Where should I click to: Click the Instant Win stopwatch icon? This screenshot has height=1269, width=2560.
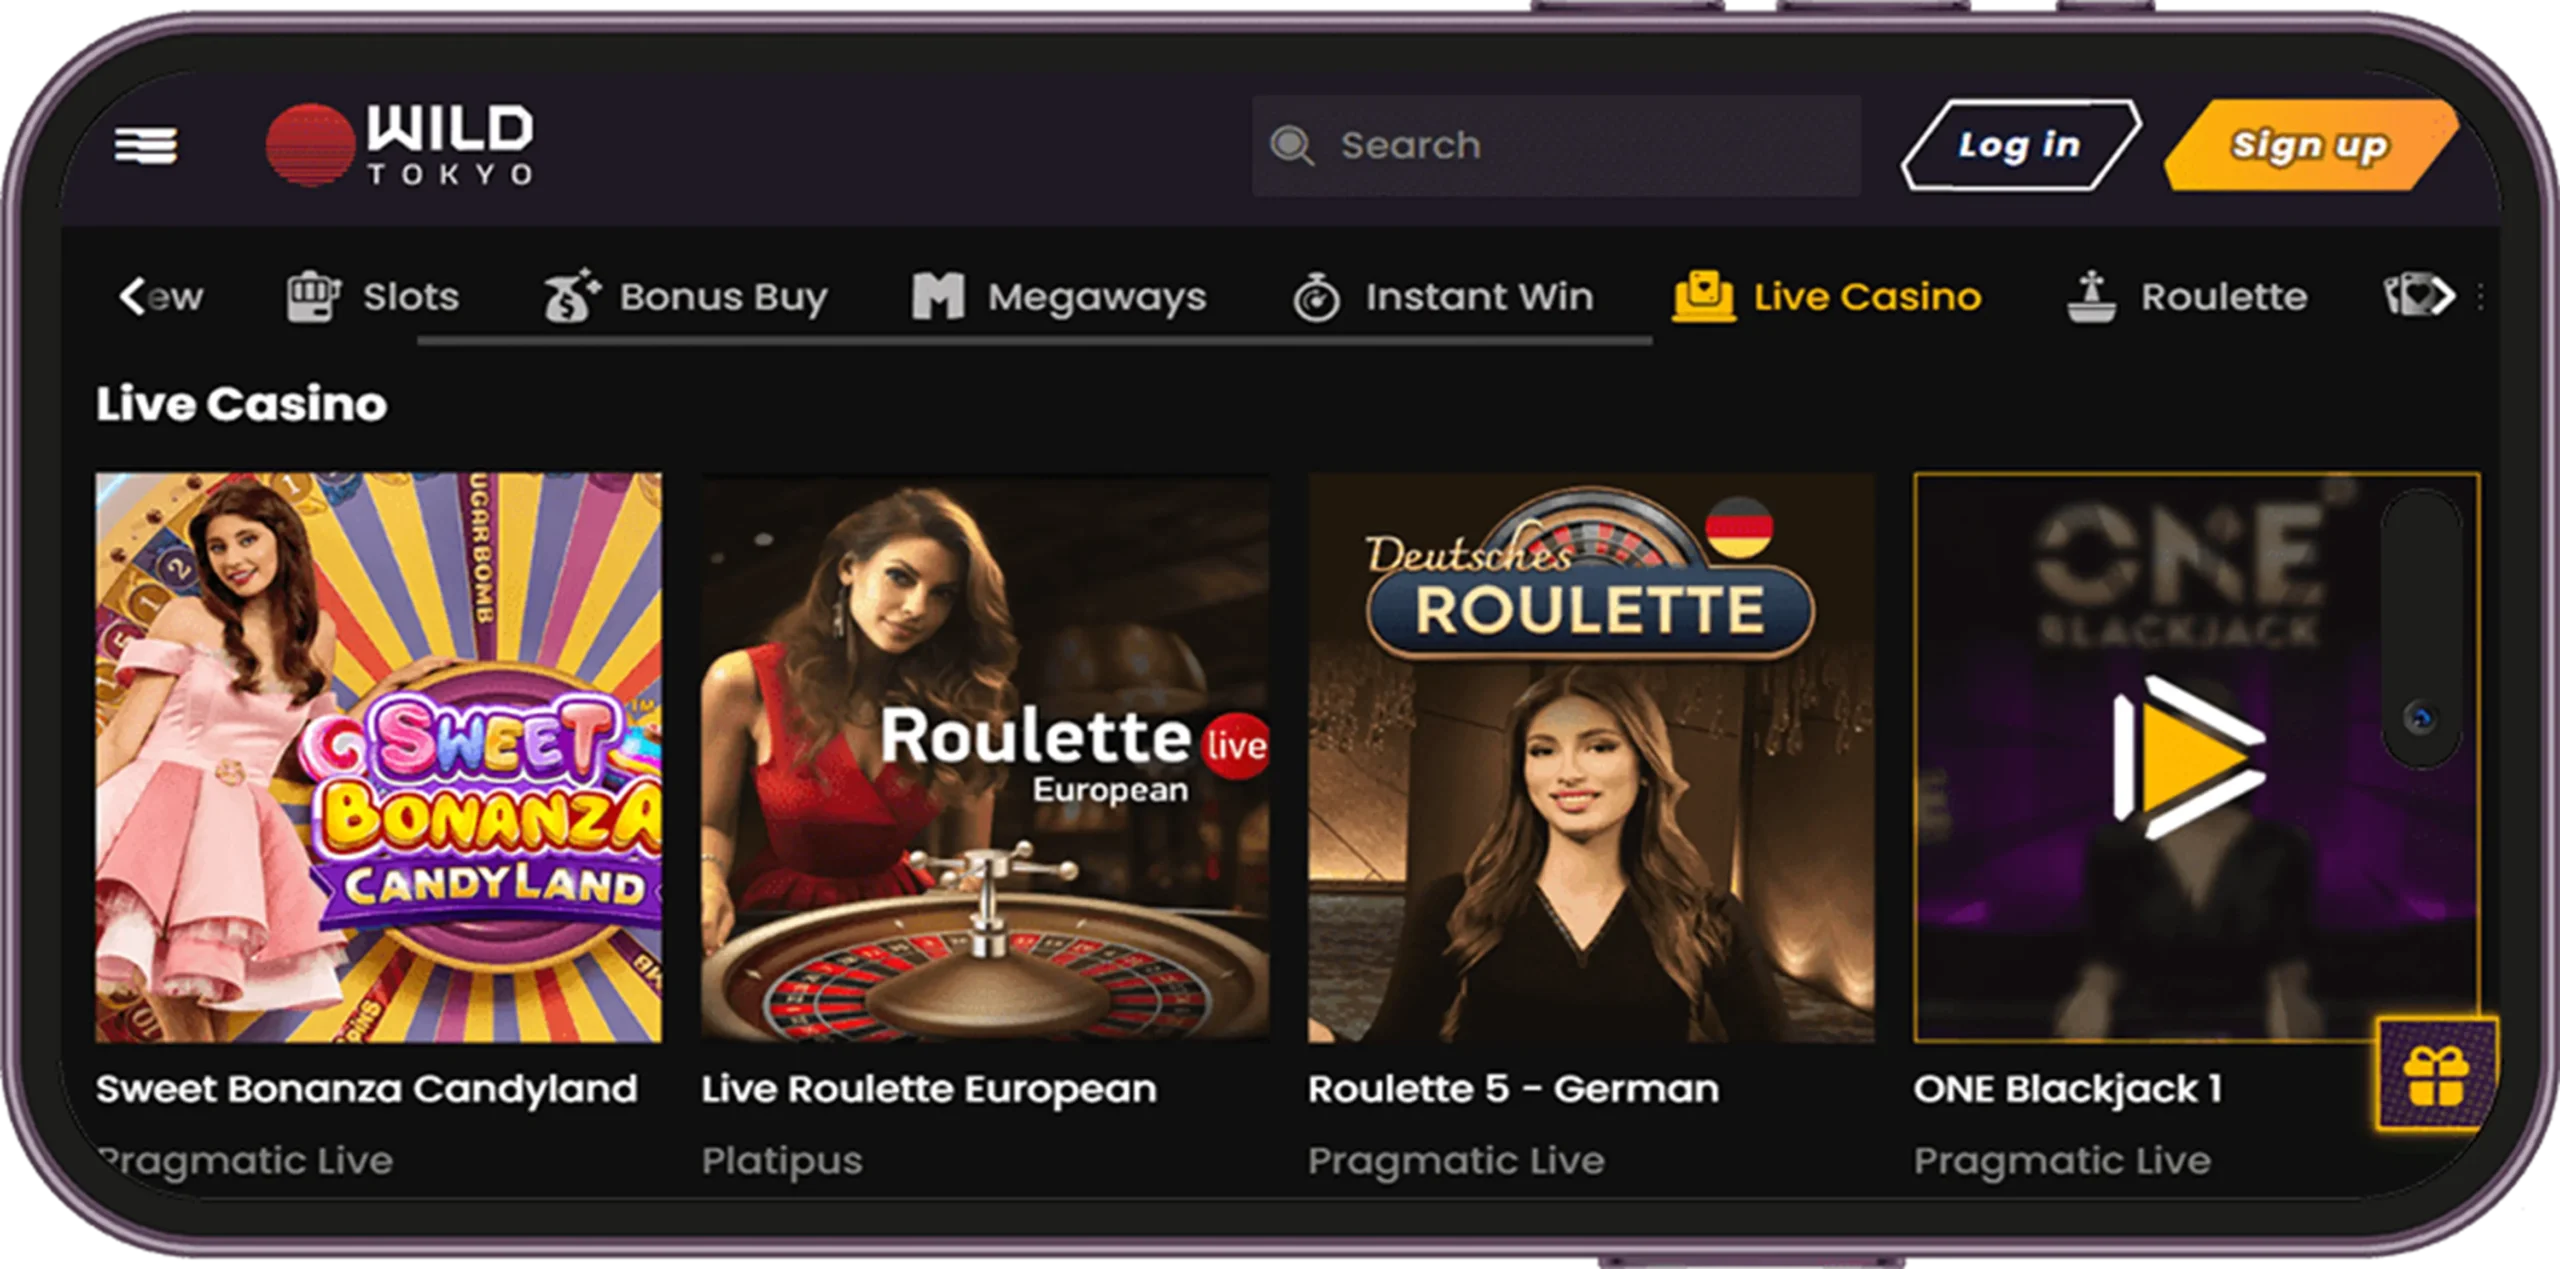pos(1316,297)
